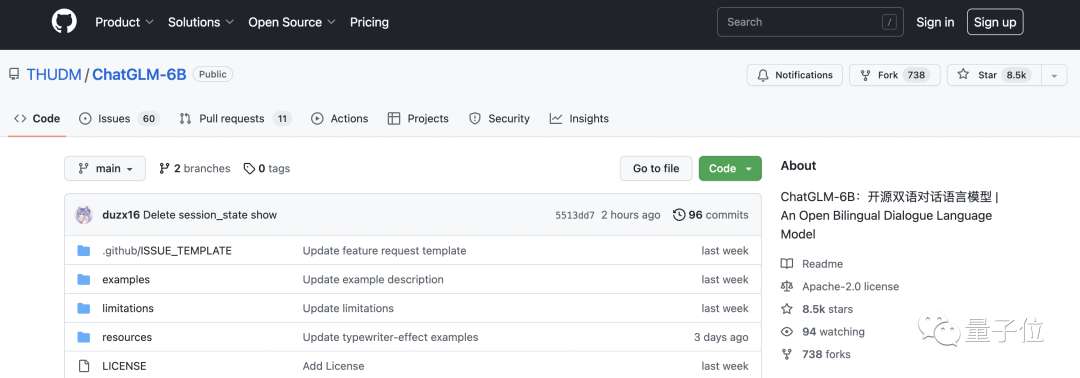View the 0 tags link
This screenshot has height=378, width=1080.
click(x=267, y=168)
